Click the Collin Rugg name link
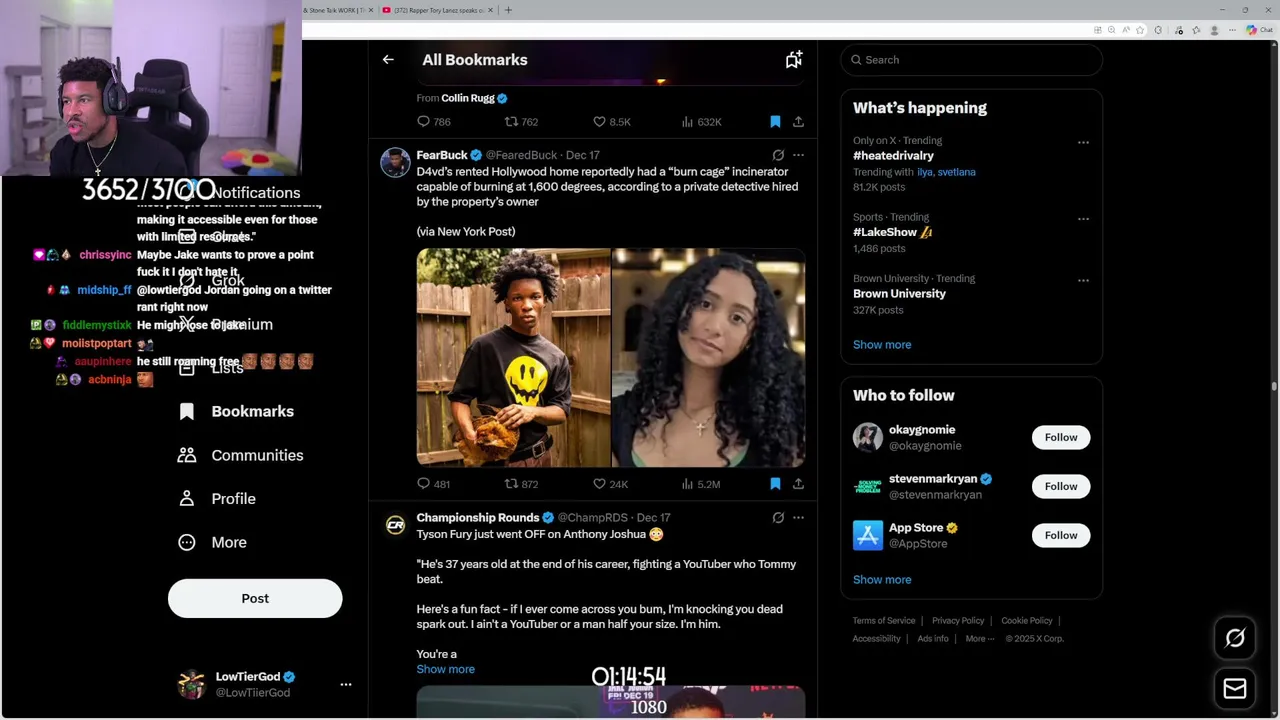The width and height of the screenshot is (1280, 720). point(468,98)
